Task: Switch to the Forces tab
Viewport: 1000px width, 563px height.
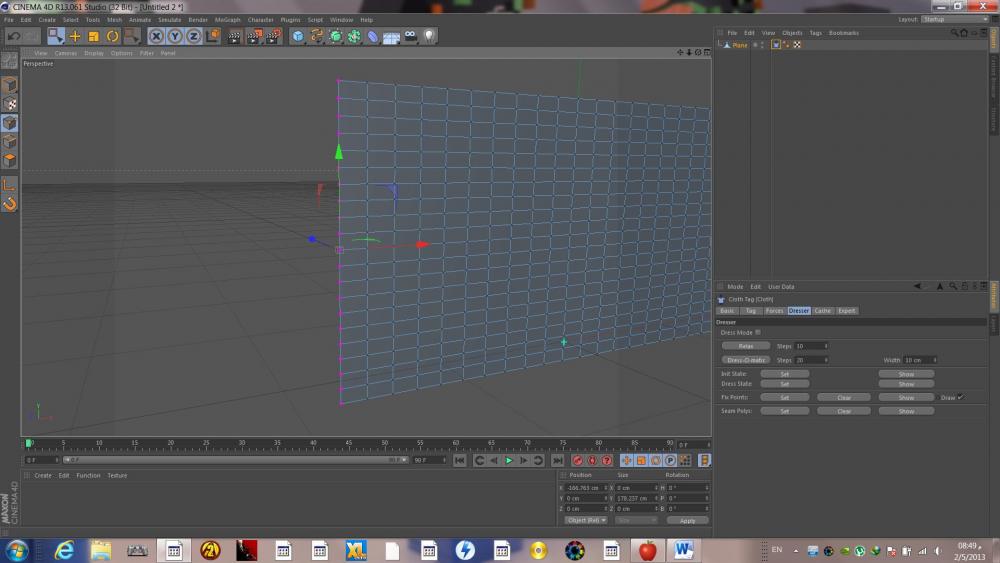Action: pyautogui.click(x=775, y=311)
